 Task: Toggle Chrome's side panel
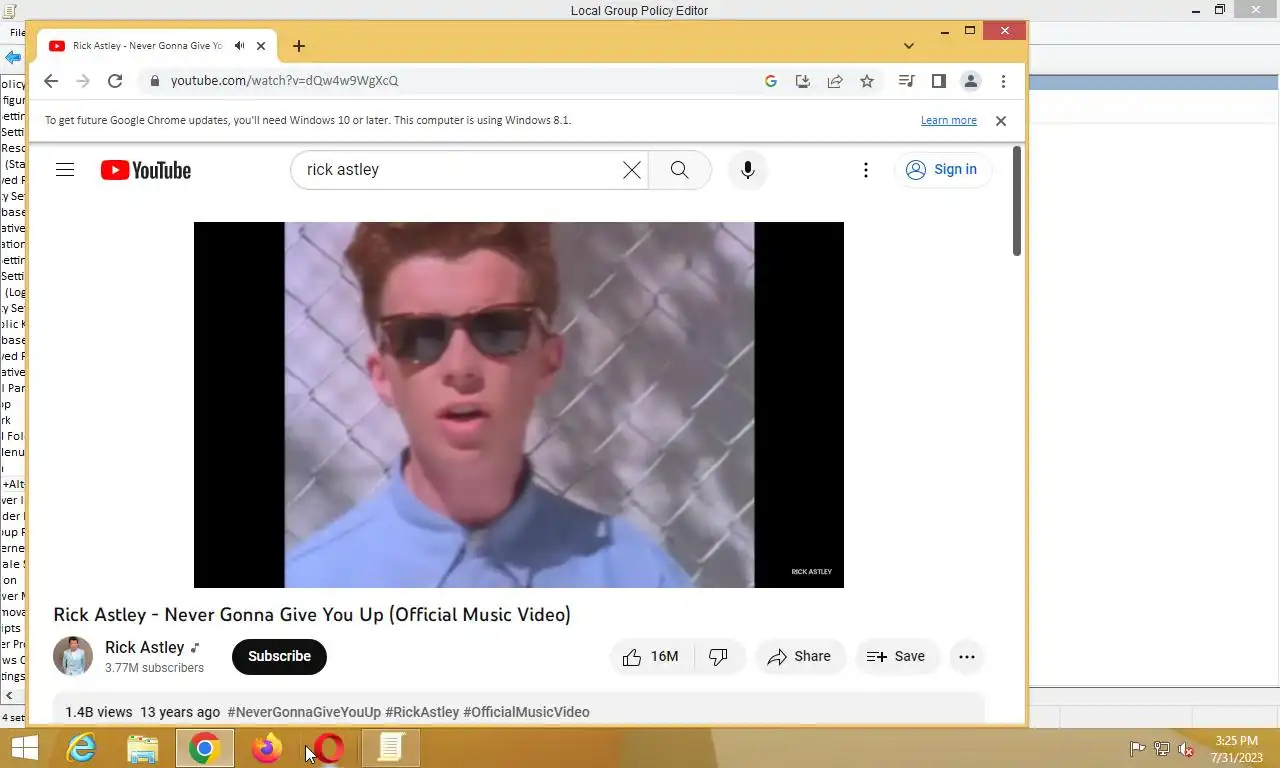[x=938, y=81]
